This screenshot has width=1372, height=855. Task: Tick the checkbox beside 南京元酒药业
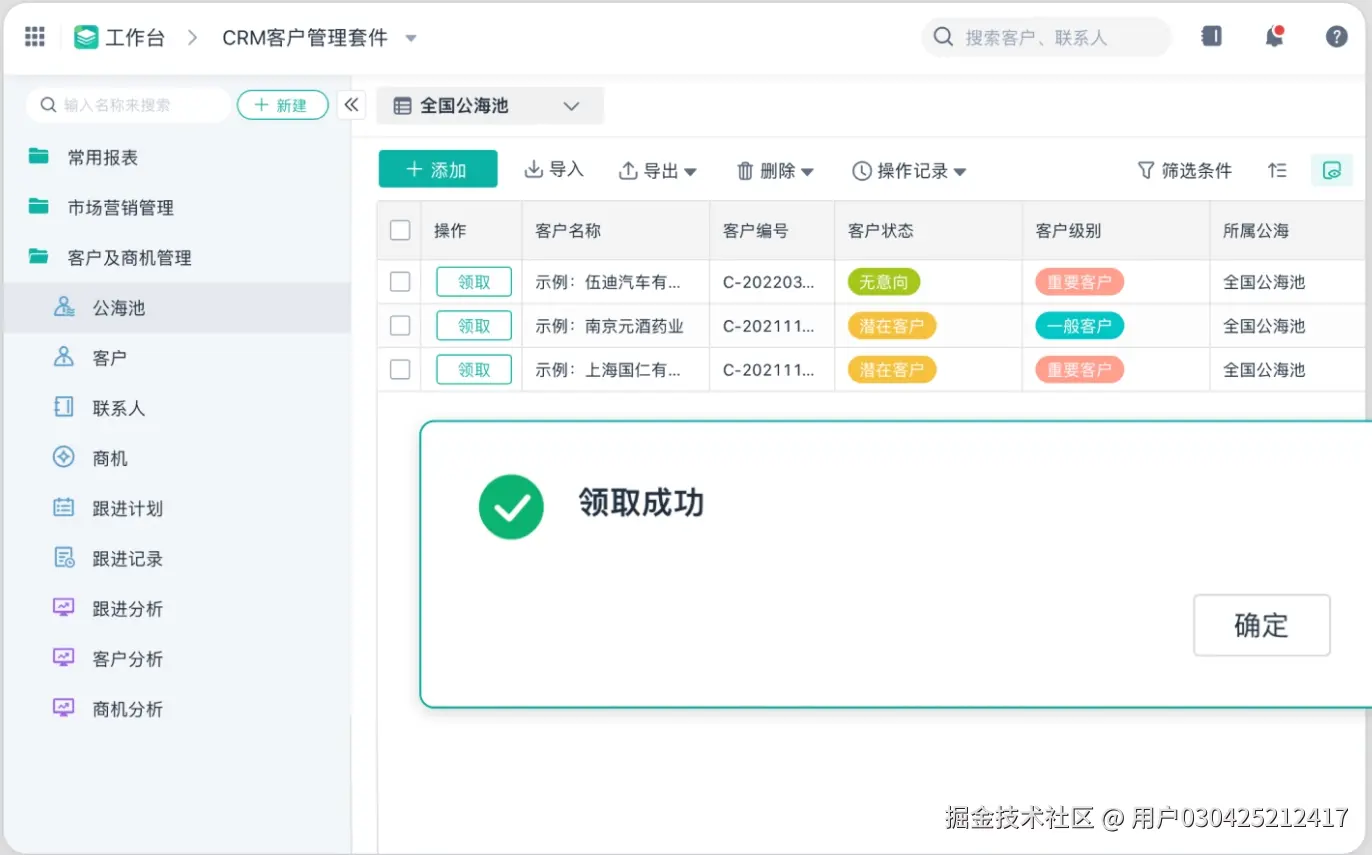(x=399, y=325)
